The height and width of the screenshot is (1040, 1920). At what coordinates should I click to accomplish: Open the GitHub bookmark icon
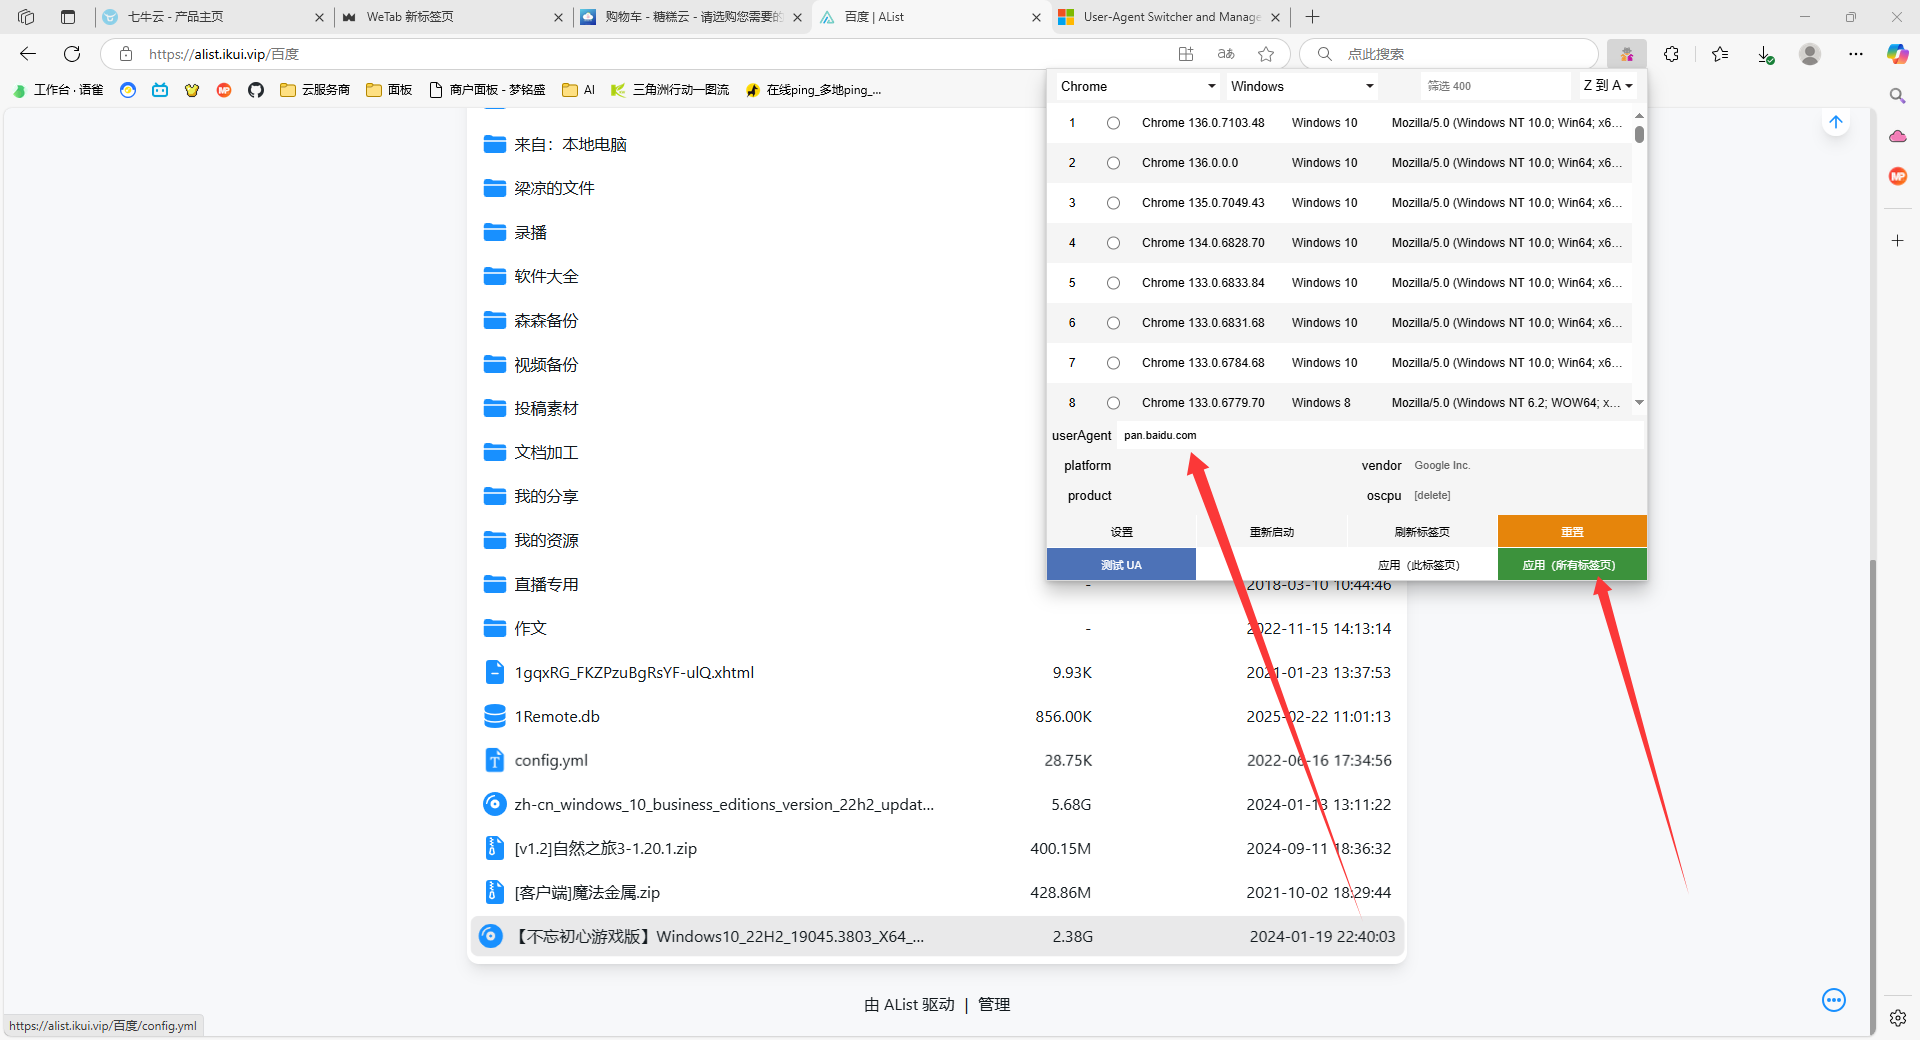pos(256,90)
